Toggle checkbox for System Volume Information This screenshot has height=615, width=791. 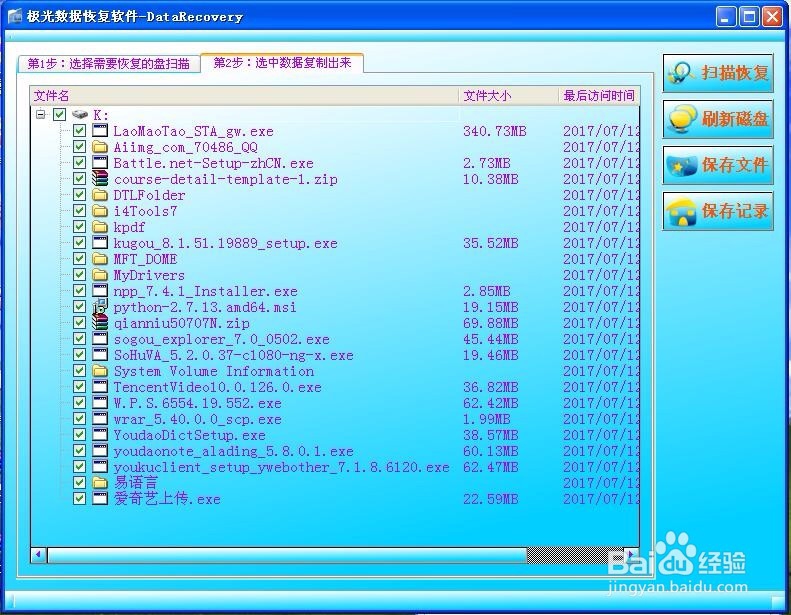click(79, 371)
